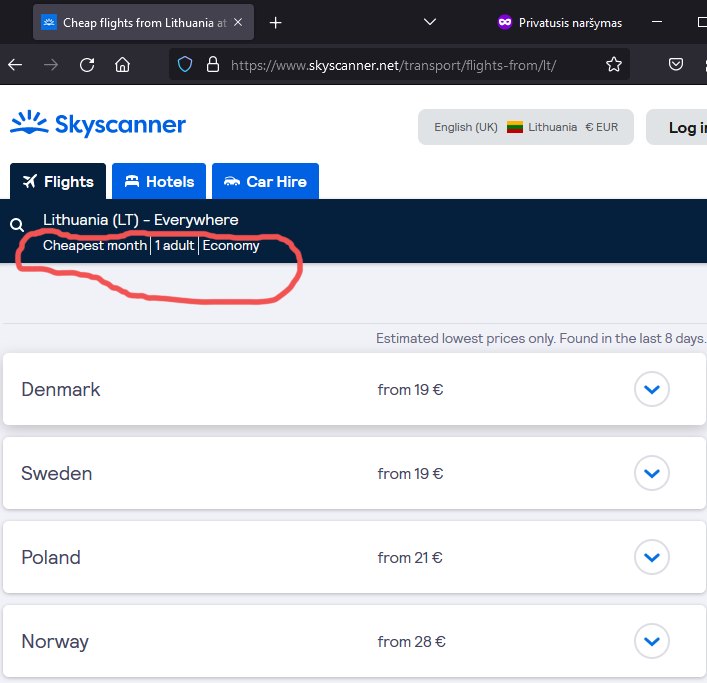
Task: Click the Poland destination name
Action: 51,557
